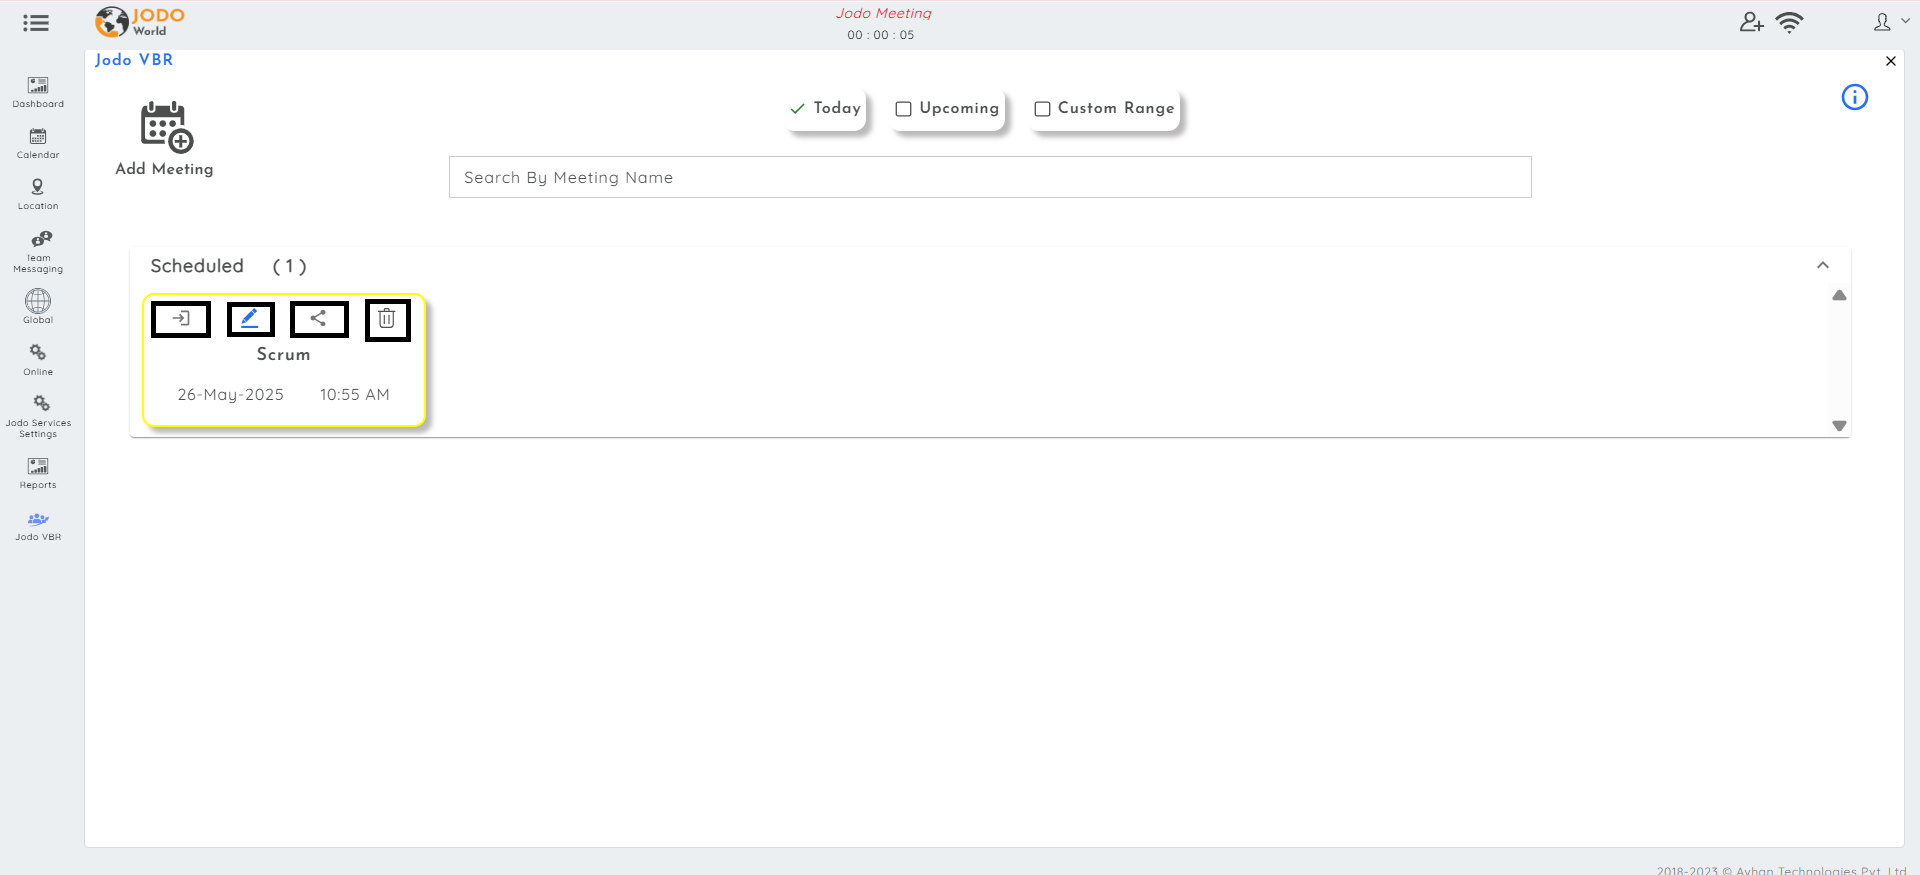Toggle the Today filter checkbox
Viewport: 1920px width, 875px height.
pyautogui.click(x=797, y=108)
